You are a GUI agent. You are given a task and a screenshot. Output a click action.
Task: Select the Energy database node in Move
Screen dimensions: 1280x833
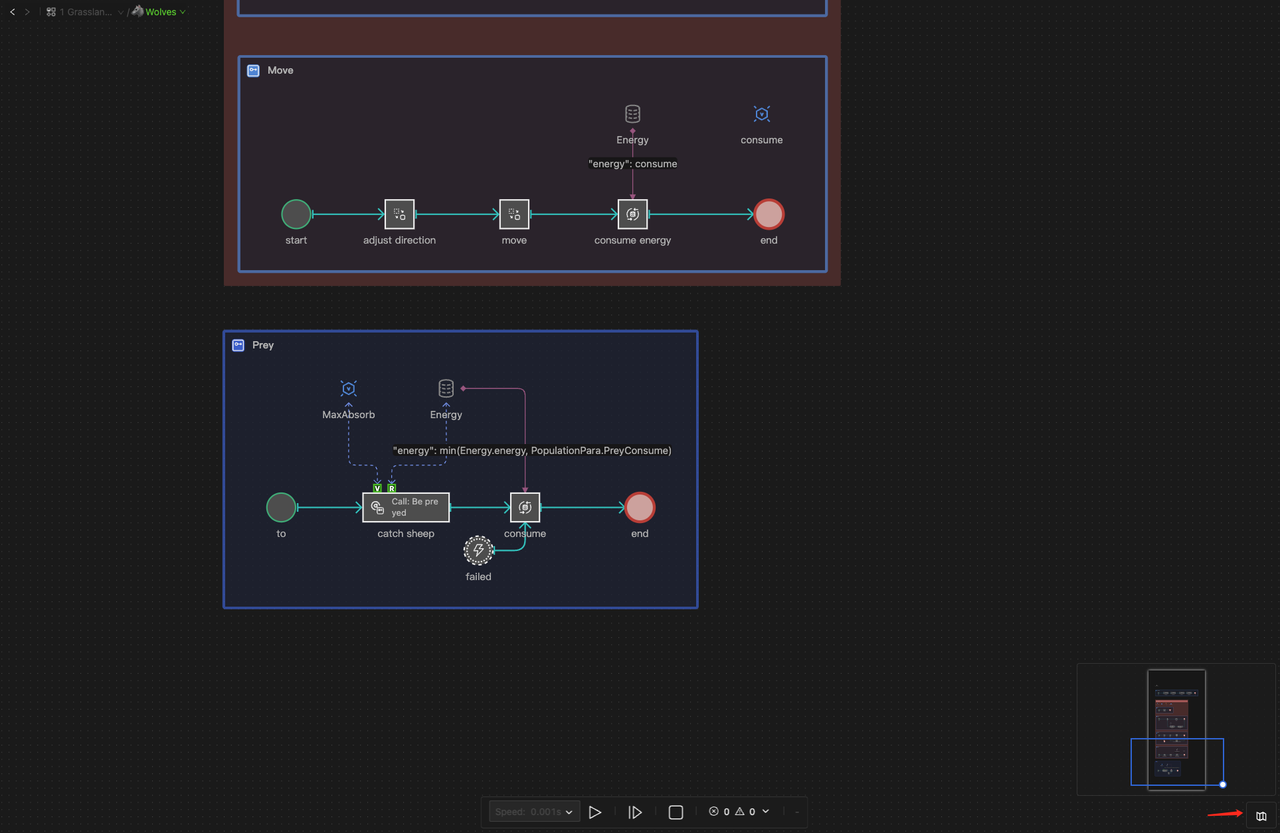click(x=632, y=115)
